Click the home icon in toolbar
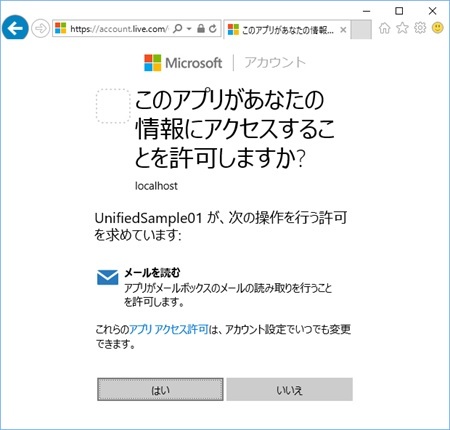 click(x=384, y=28)
